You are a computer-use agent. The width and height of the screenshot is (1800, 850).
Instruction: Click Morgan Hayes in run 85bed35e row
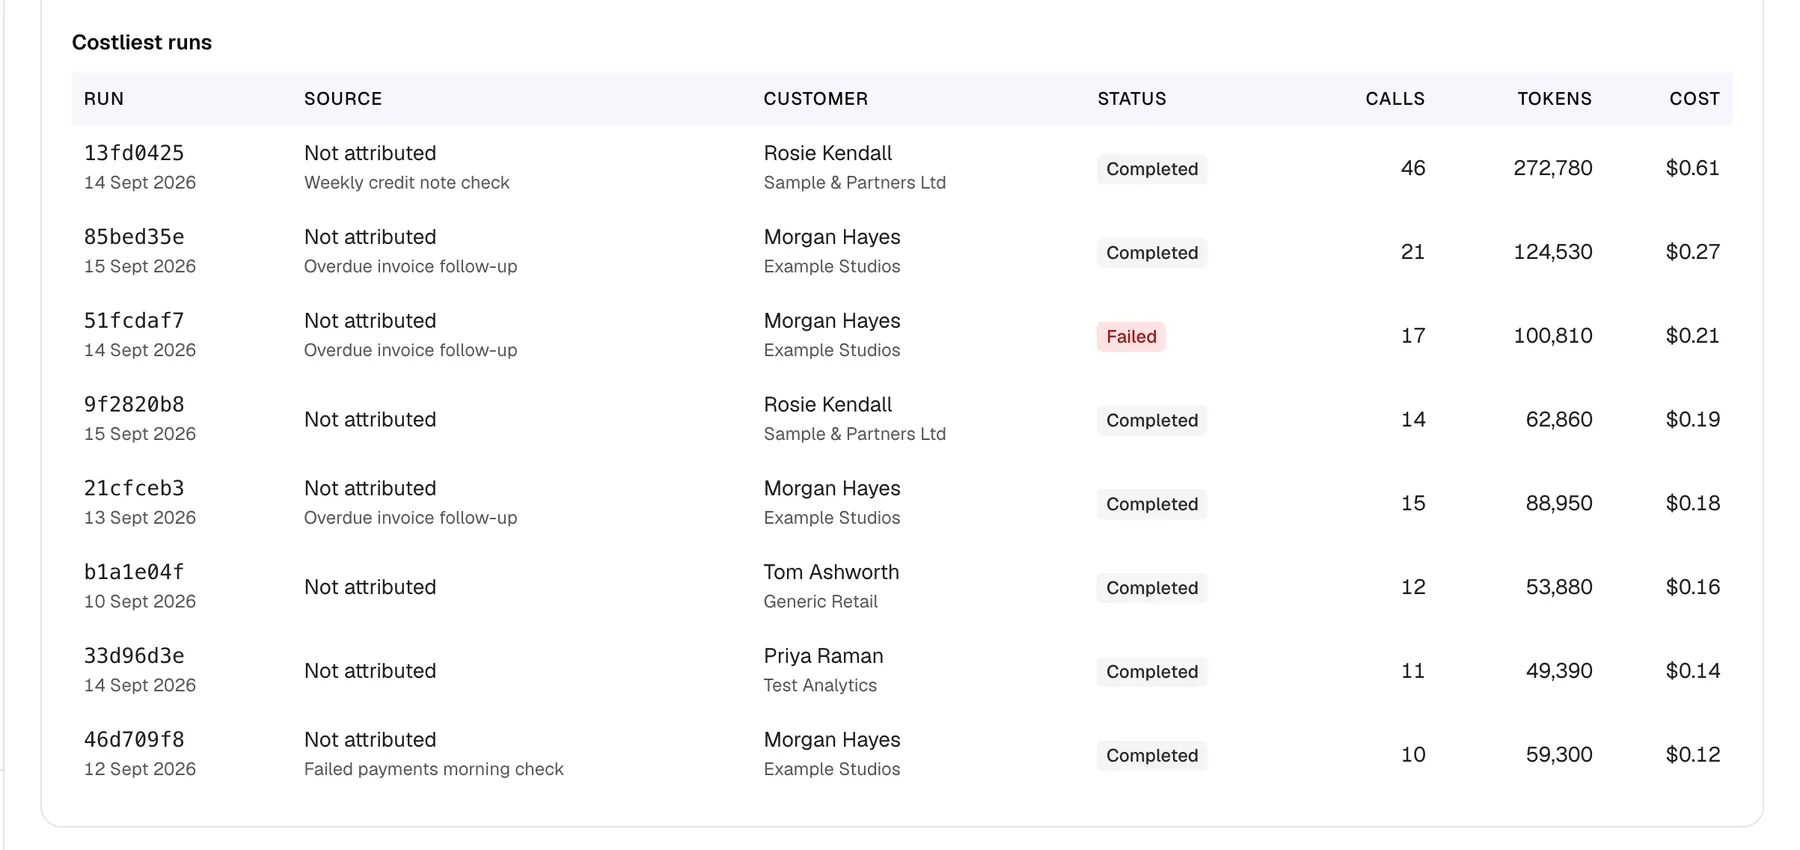tap(832, 237)
